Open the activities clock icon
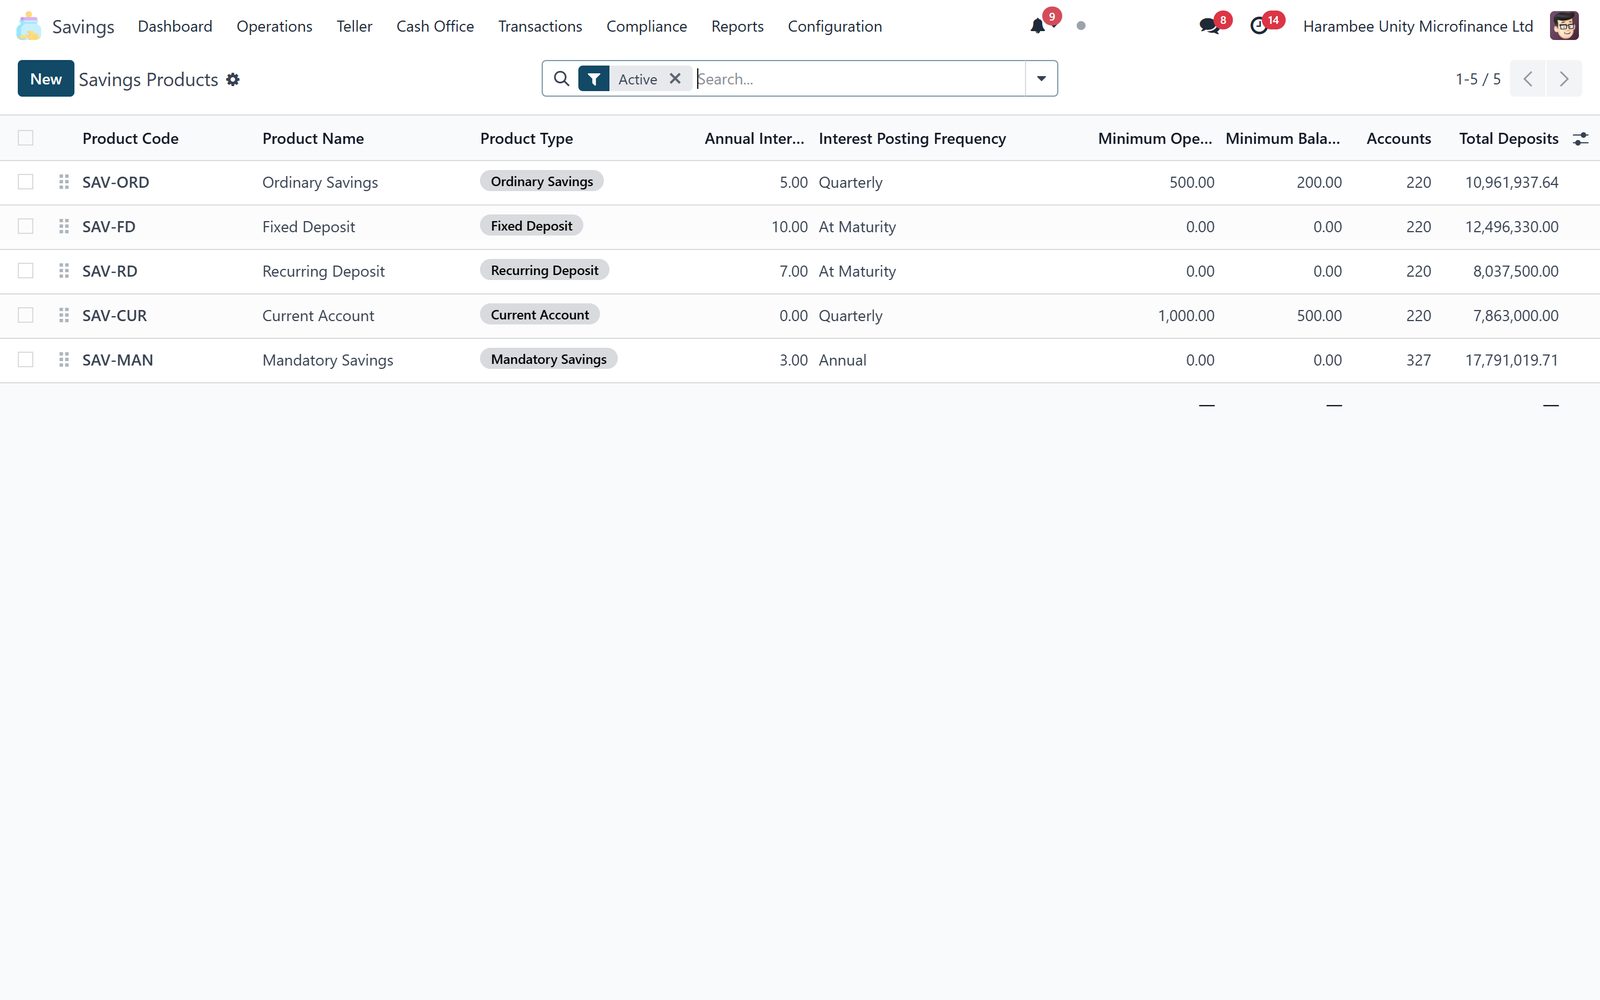Viewport: 1600px width, 1000px height. point(1259,26)
